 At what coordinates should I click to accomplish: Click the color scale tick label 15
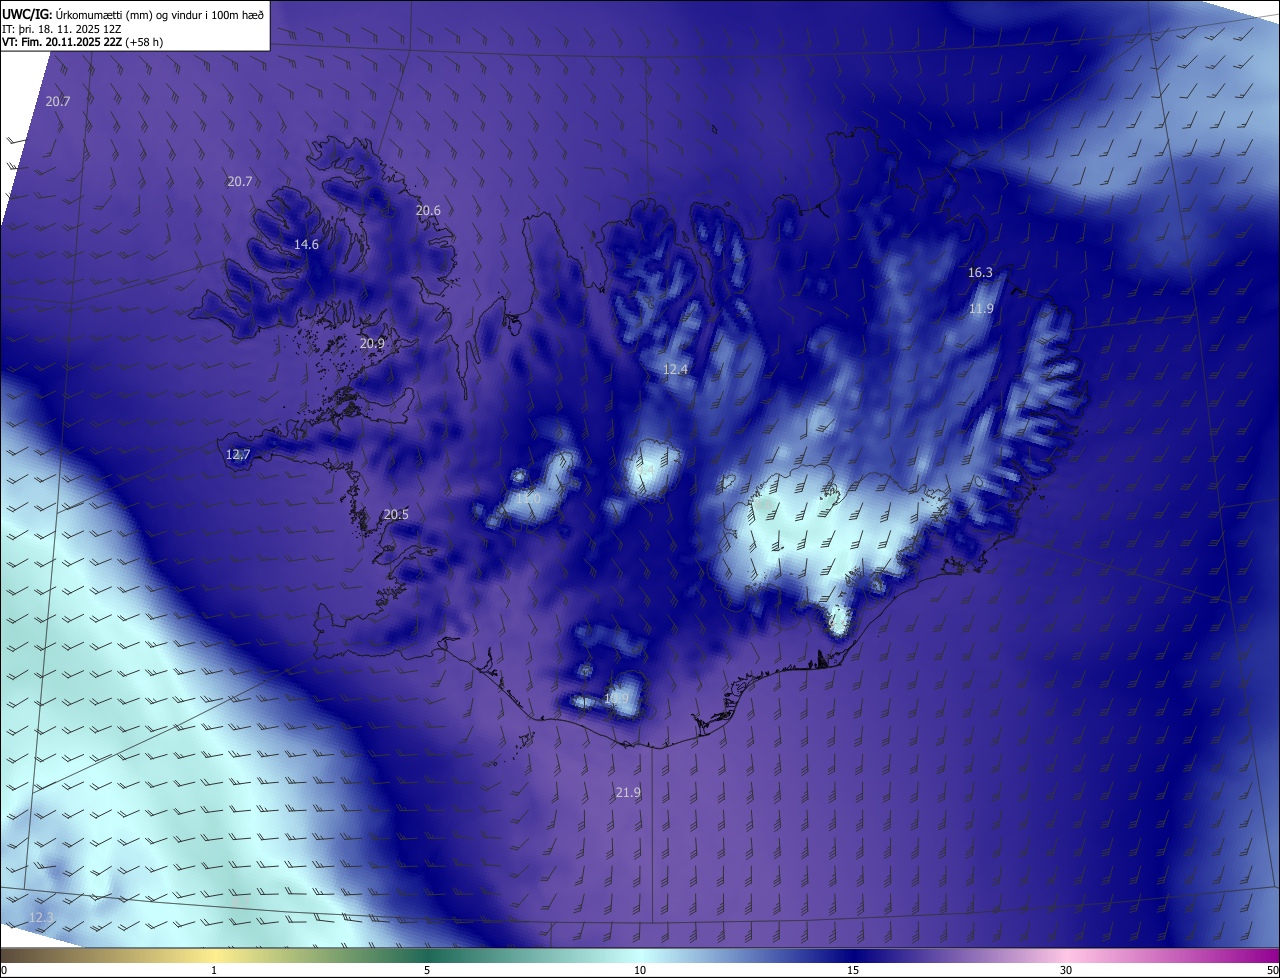click(853, 970)
